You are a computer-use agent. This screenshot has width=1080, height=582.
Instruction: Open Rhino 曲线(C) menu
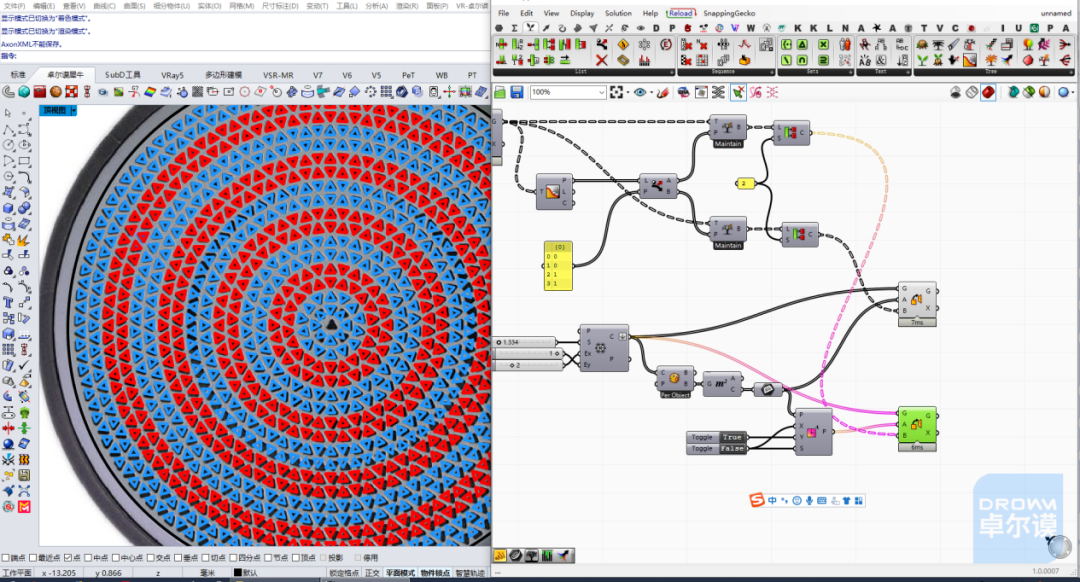104,6
